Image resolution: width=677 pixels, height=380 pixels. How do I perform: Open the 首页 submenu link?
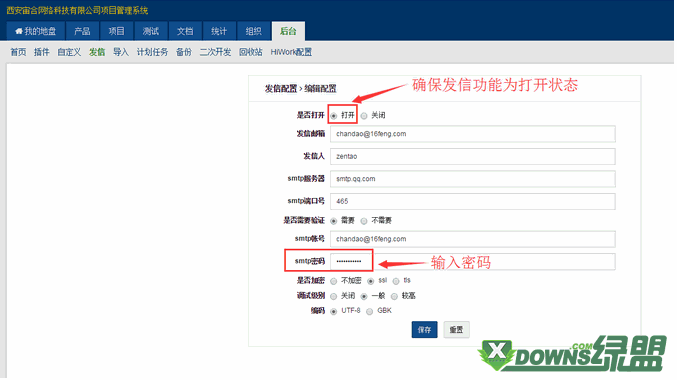pos(18,52)
